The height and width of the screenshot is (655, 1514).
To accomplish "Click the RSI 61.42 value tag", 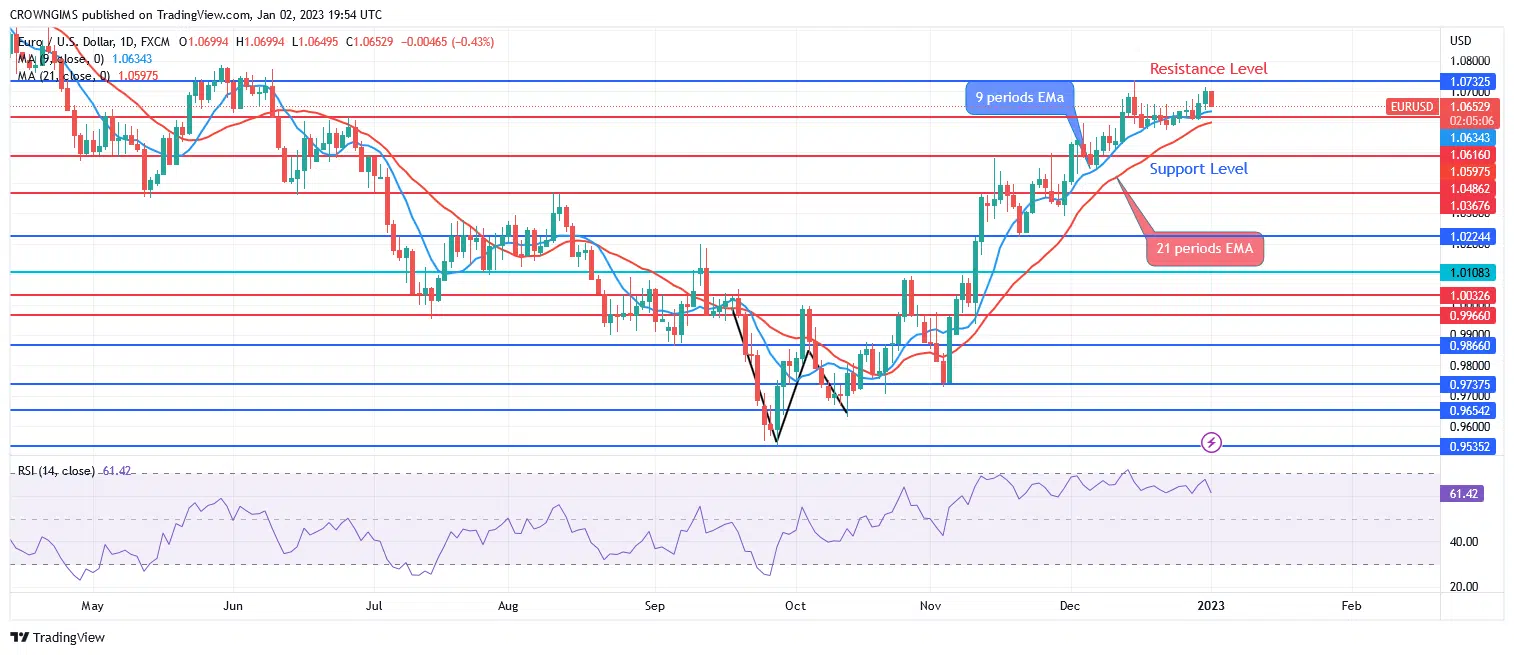I will tap(1464, 493).
